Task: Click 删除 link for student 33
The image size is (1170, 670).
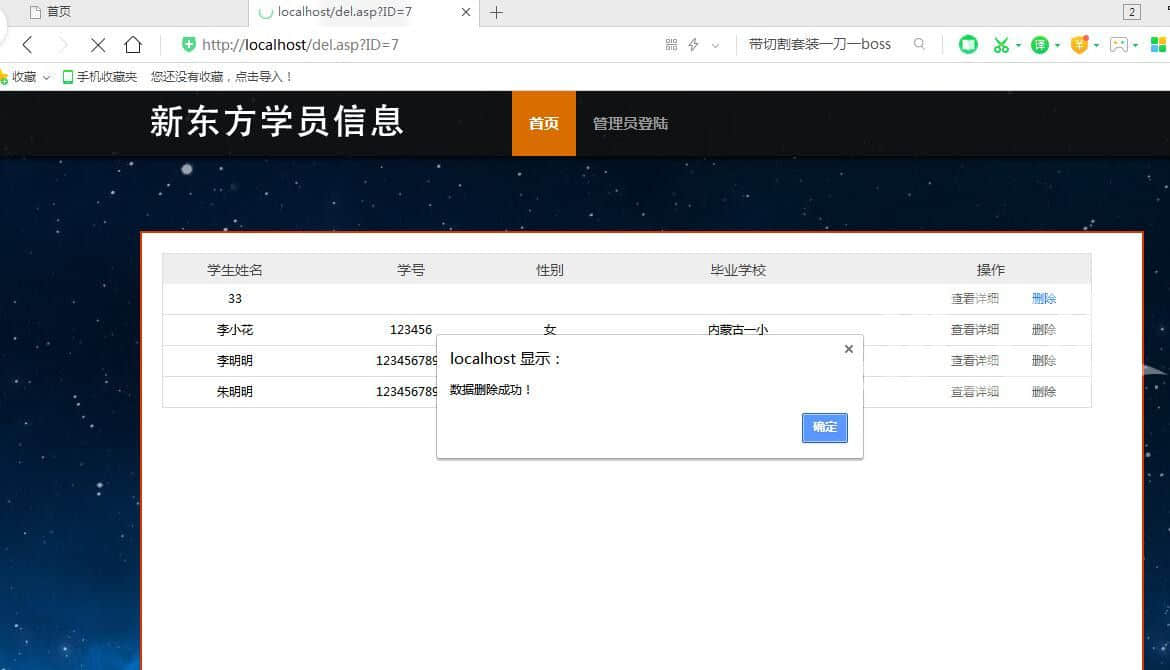Action: [1043, 298]
